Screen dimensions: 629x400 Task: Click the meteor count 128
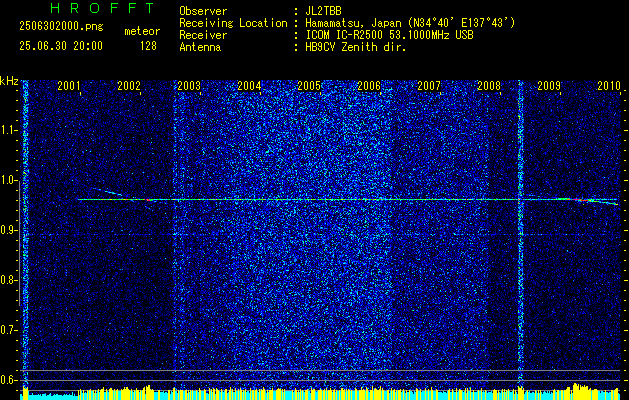(148, 46)
